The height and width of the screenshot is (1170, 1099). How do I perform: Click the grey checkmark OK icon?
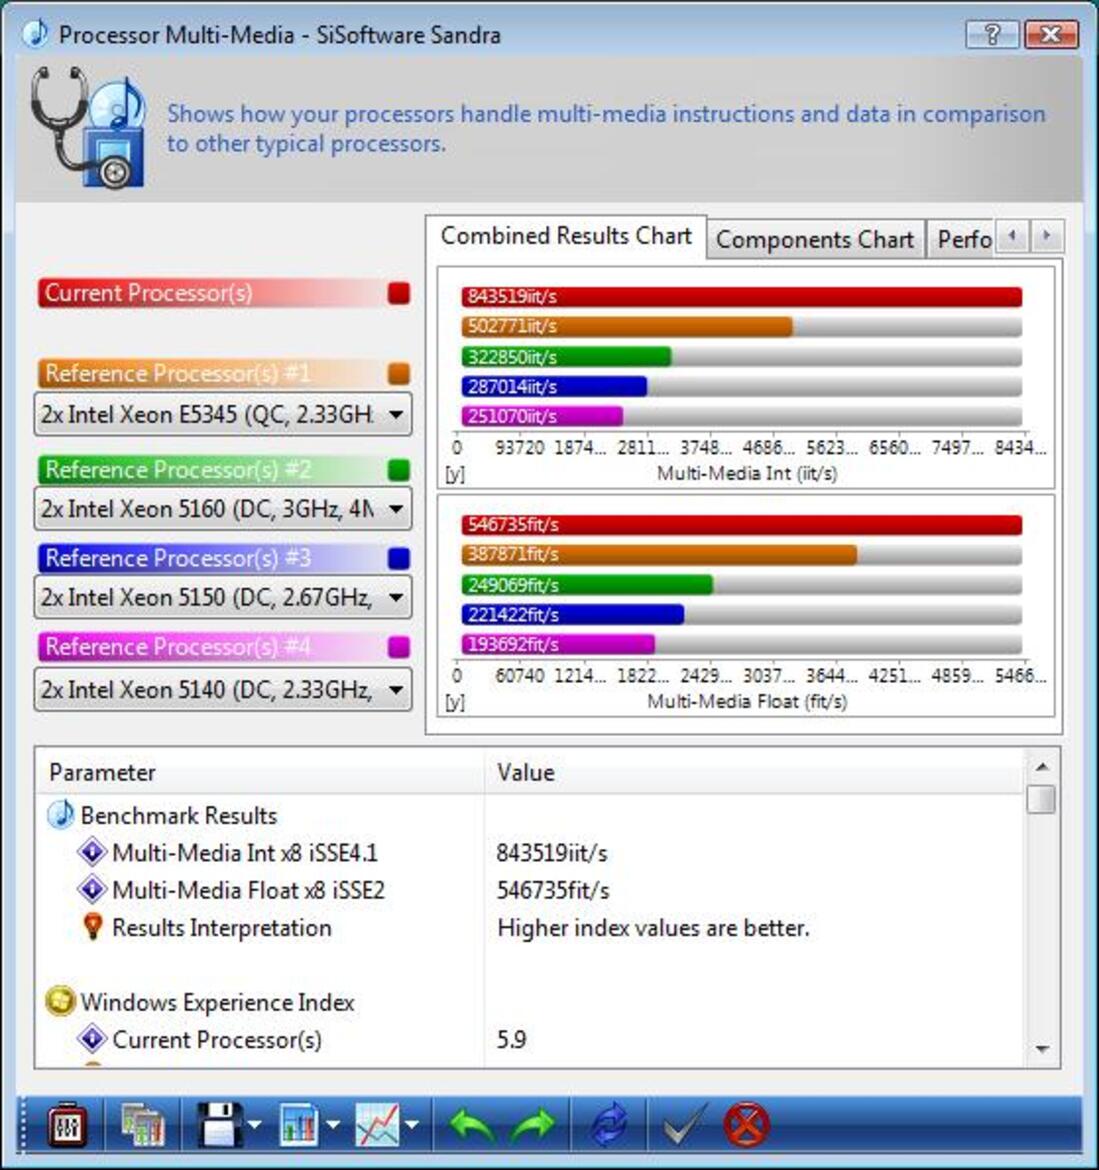tap(684, 1124)
